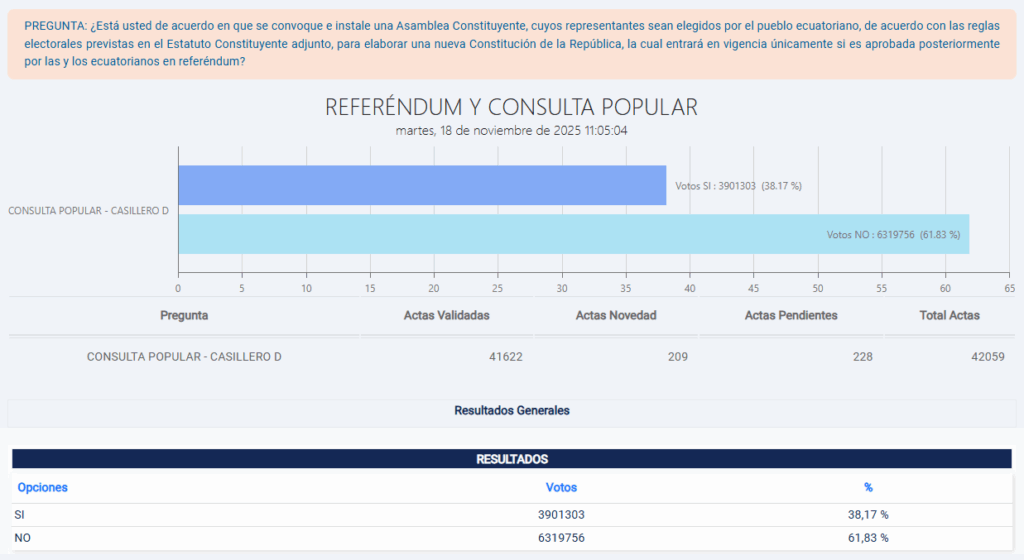
Task: Click the REFERÉNDUM Y CONSULTA POPULAR title
Action: click(511, 107)
